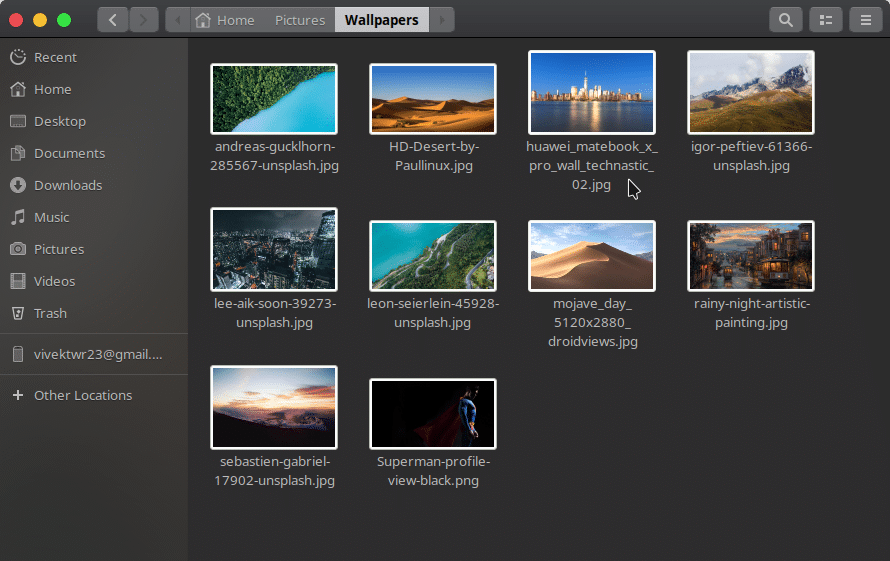Click filename igor-peftiev-61366-unsplash.jpg
The image size is (890, 561).
tap(752, 156)
